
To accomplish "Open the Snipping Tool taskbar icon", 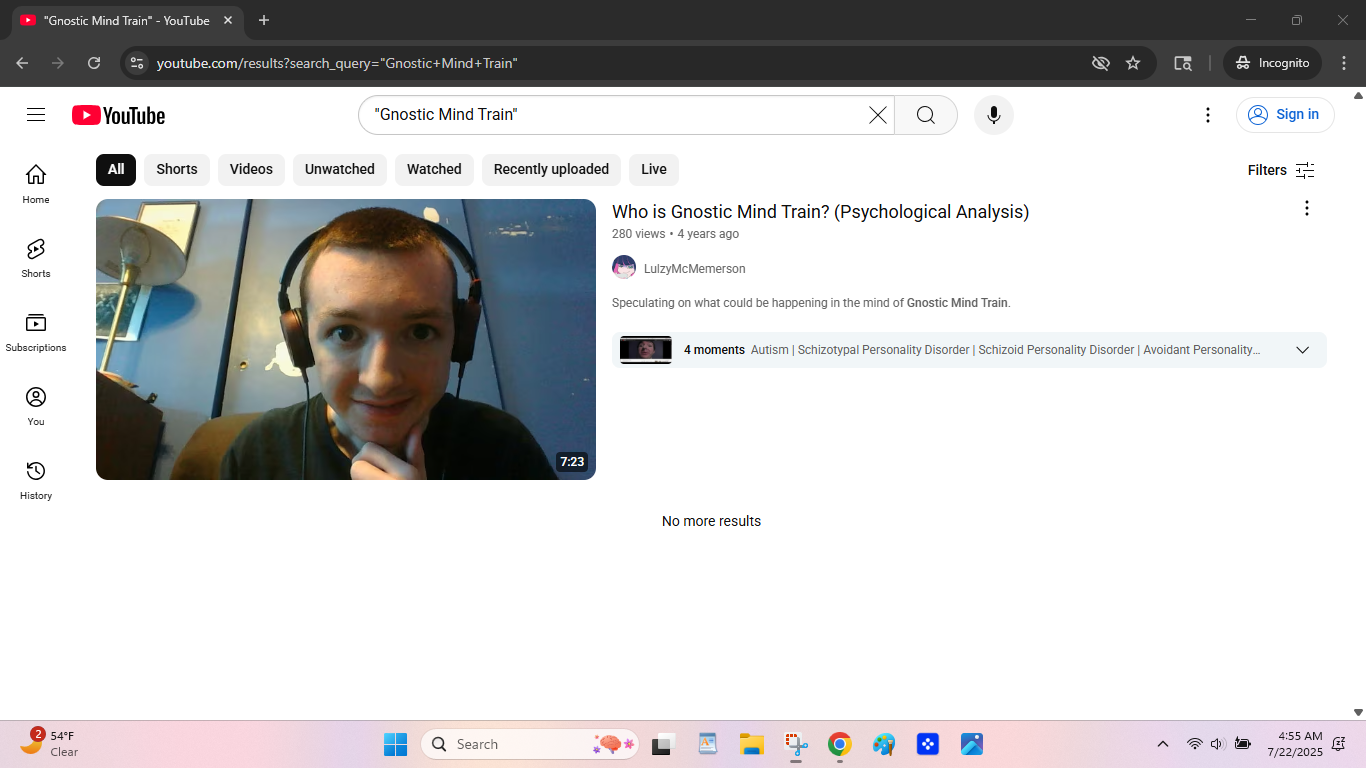I will point(796,744).
